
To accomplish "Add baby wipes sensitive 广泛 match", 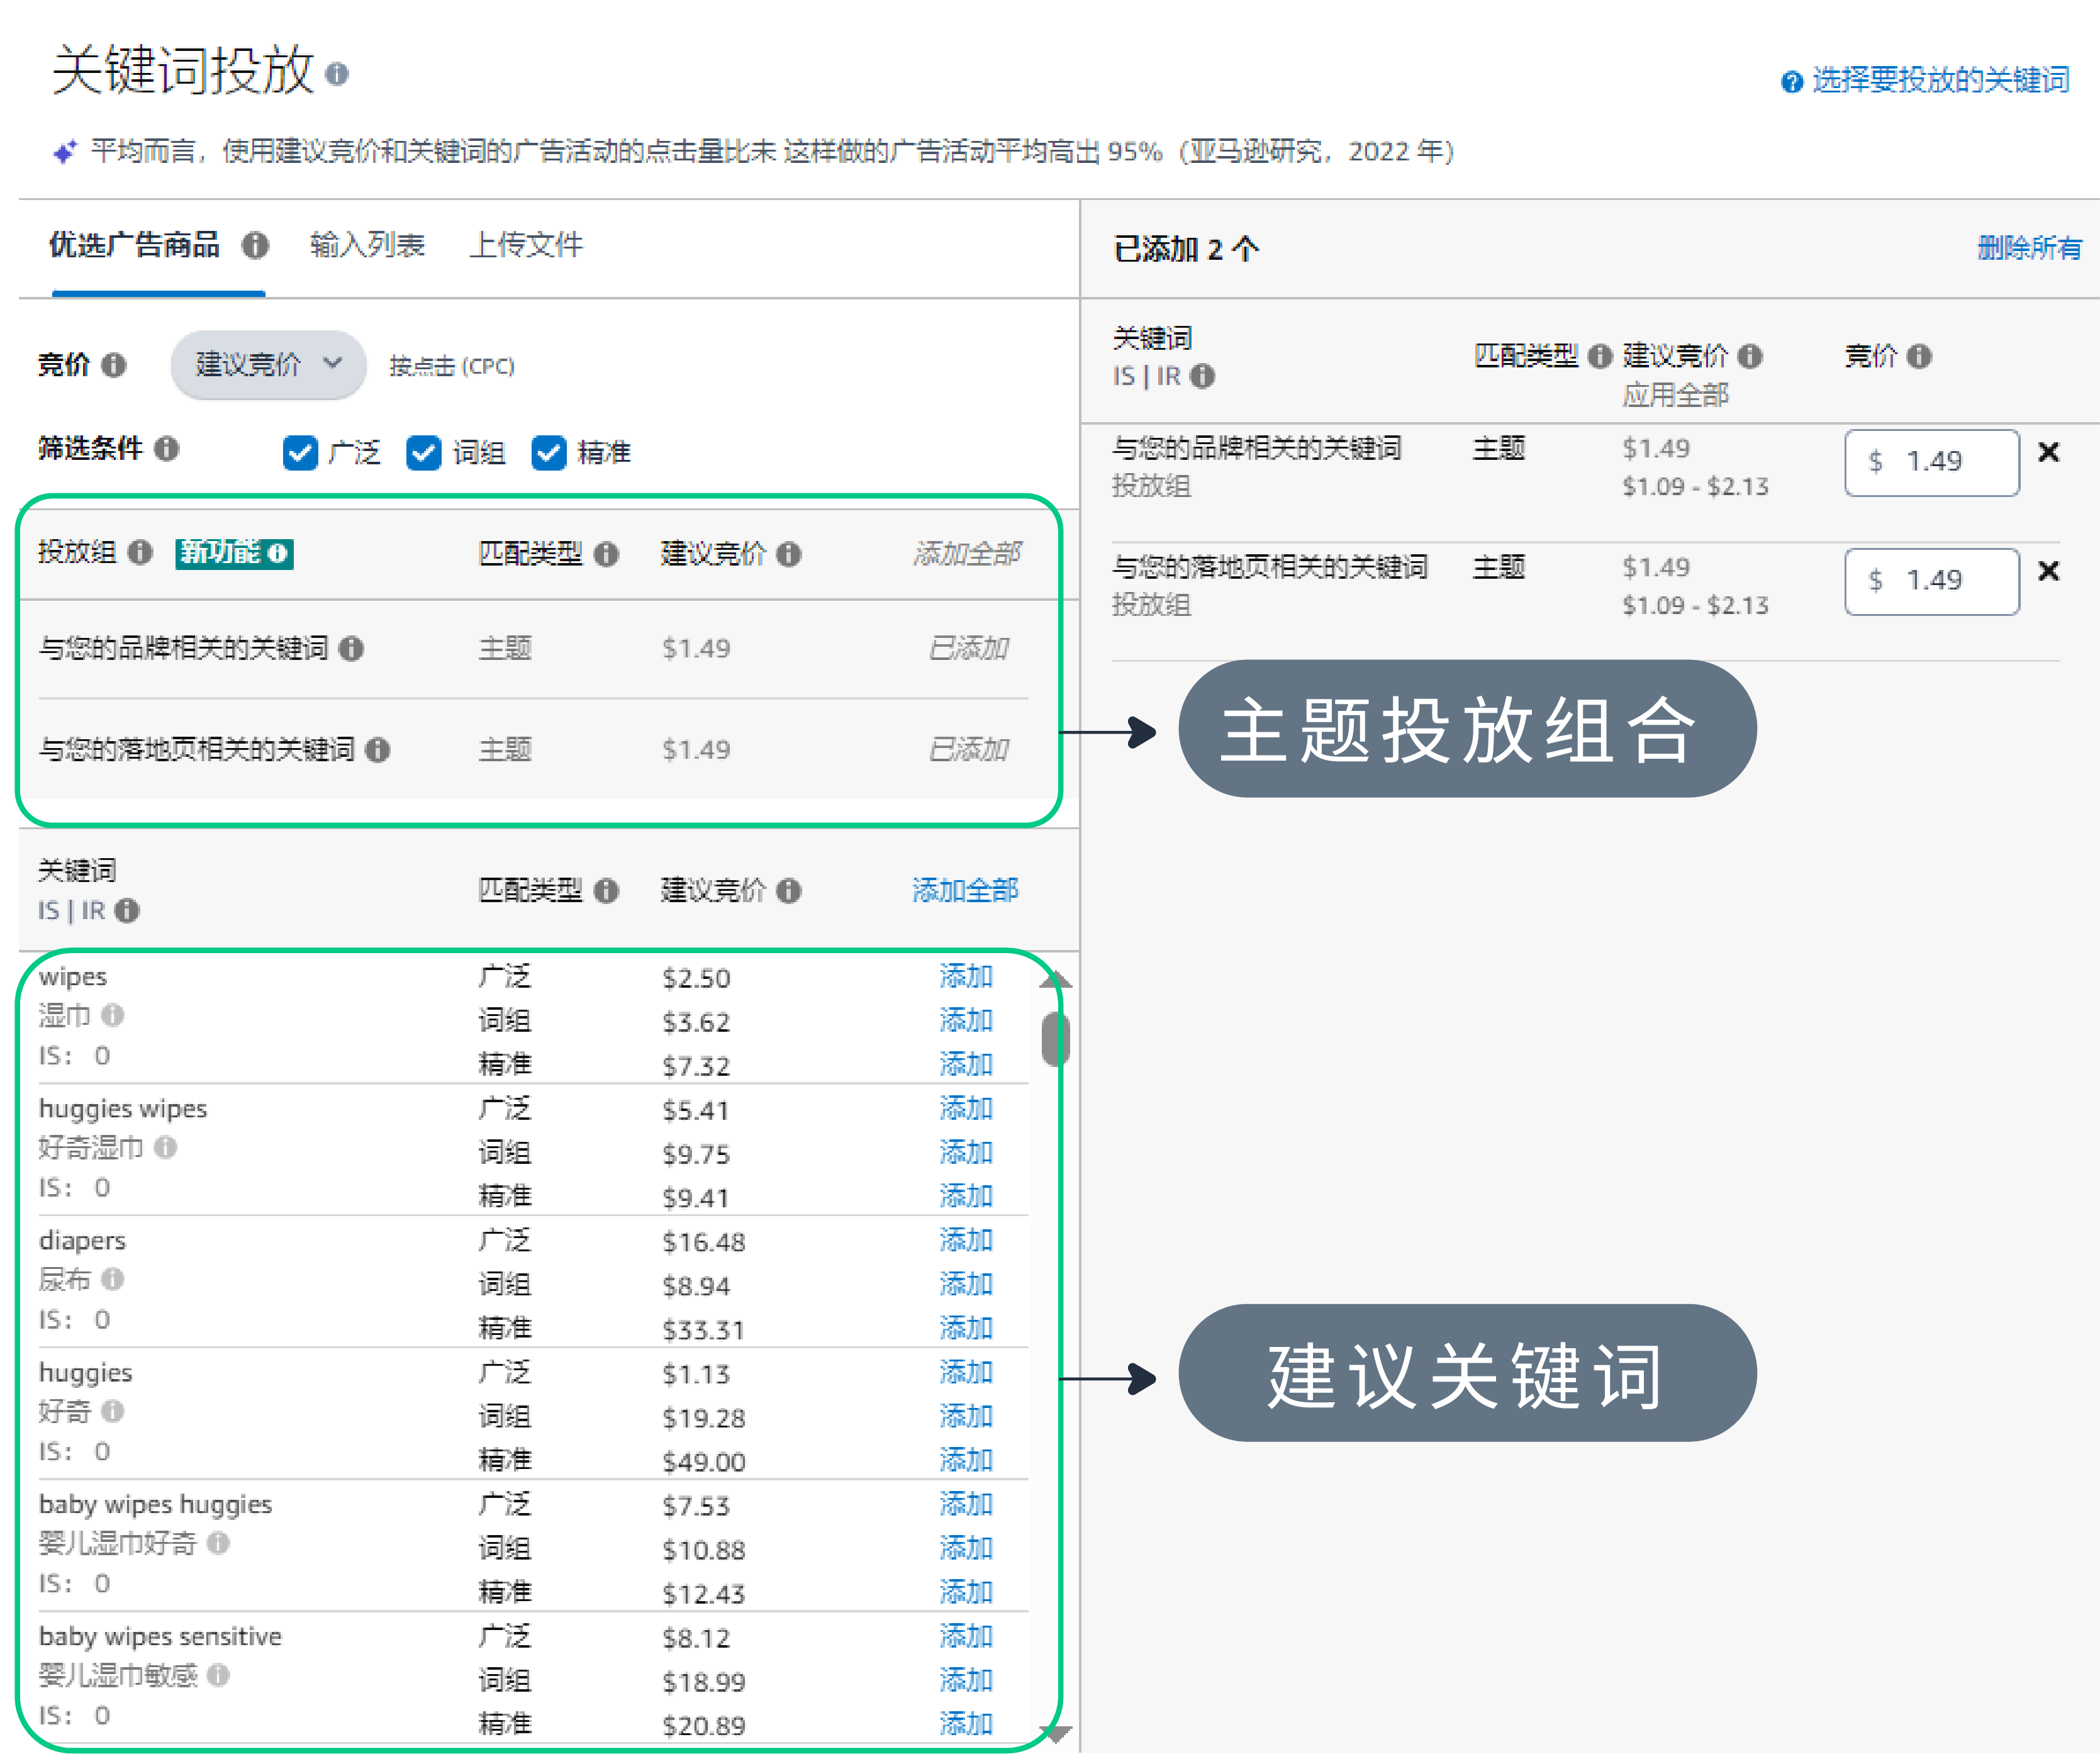I will 966,1636.
